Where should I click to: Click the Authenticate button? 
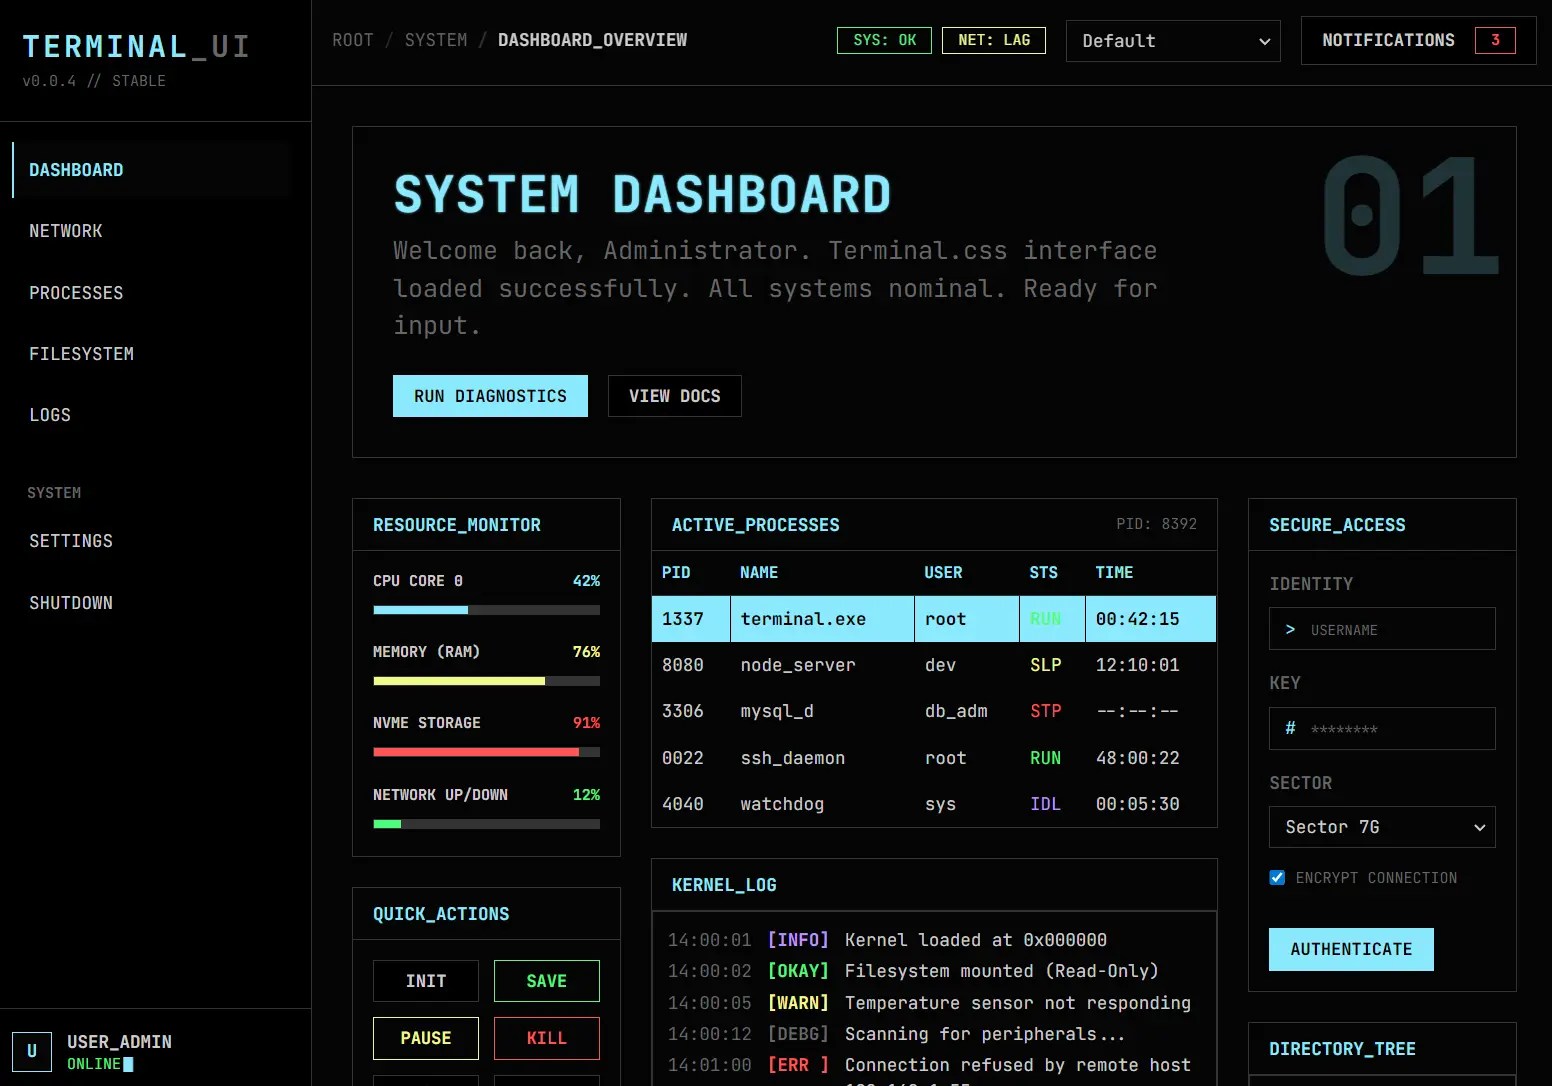[1351, 949]
